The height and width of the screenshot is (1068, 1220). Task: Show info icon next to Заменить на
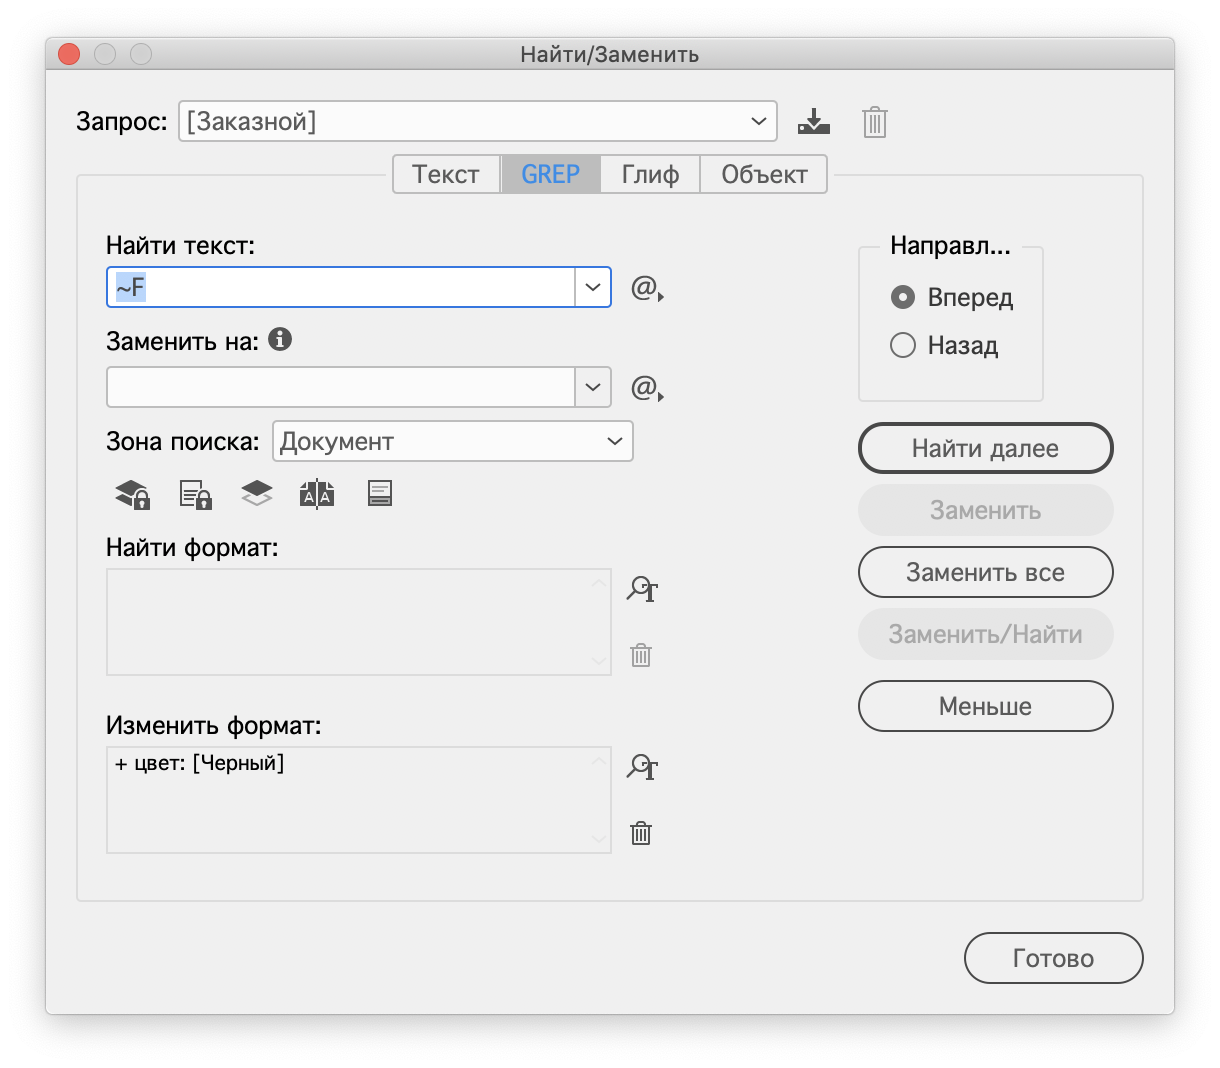(x=280, y=339)
